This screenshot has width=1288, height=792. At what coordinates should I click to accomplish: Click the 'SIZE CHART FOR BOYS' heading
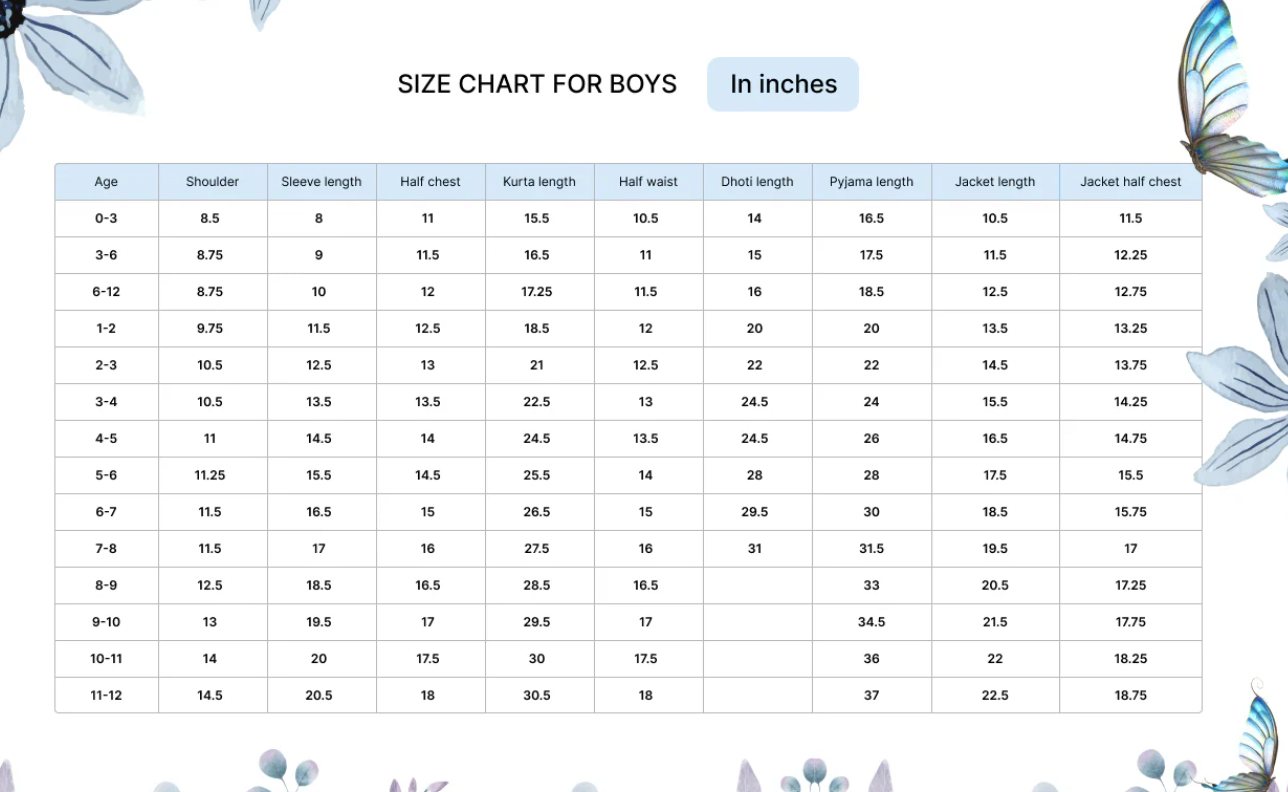coord(537,84)
